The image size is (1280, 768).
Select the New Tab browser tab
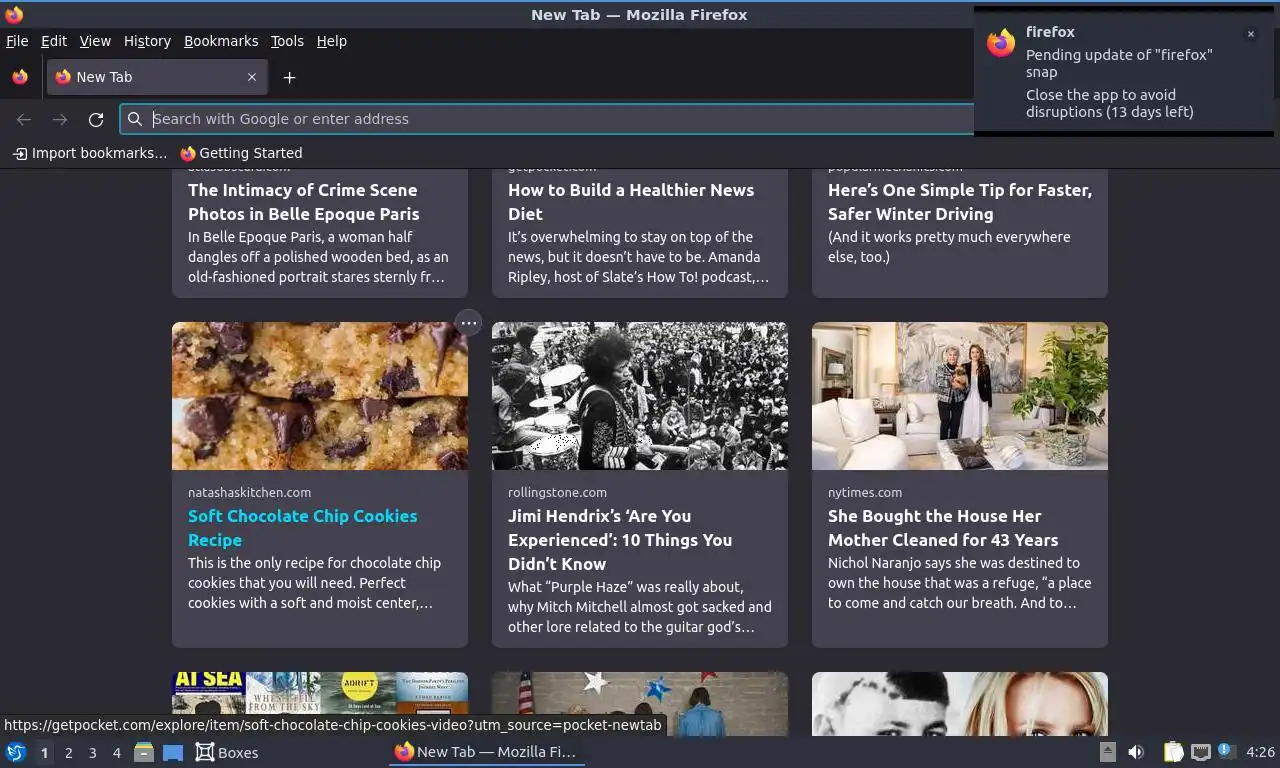coord(157,77)
